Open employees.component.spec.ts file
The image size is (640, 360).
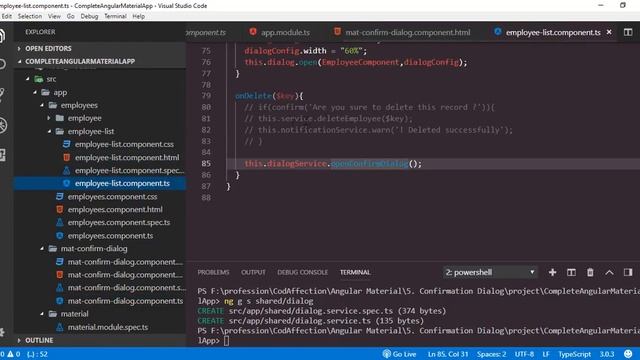click(x=119, y=223)
